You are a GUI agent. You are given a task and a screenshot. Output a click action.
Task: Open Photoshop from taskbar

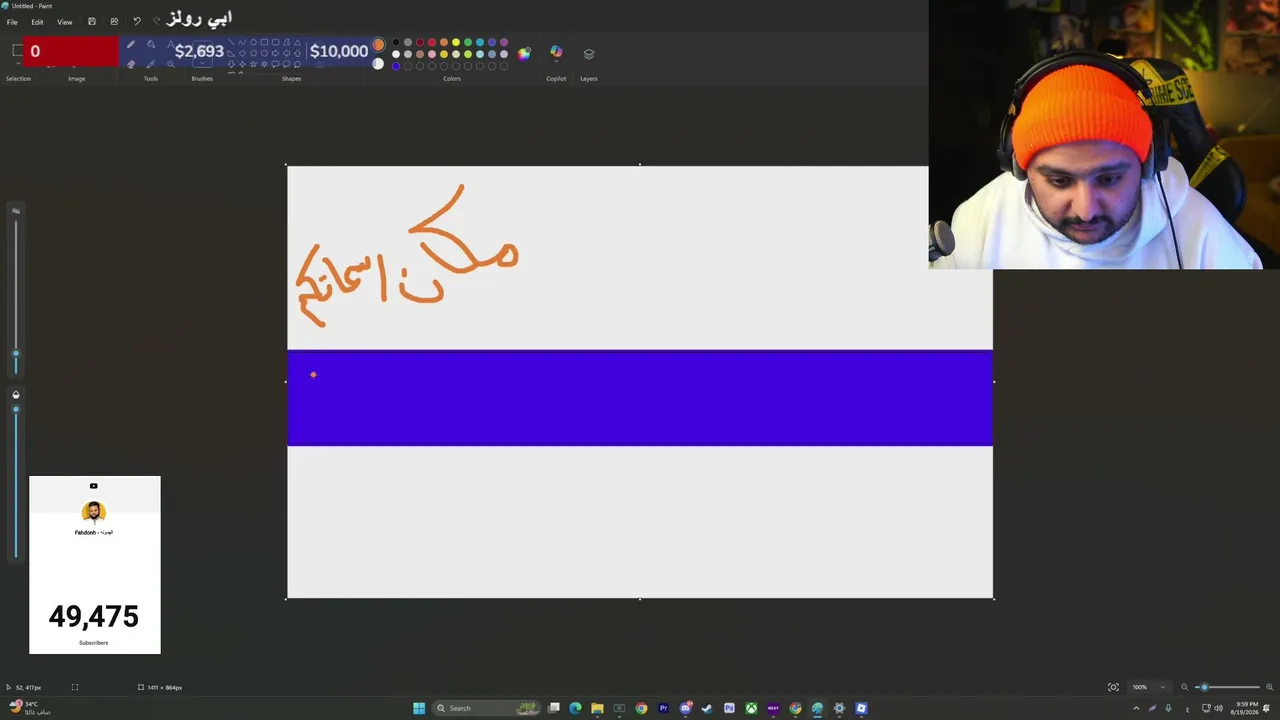[x=729, y=708]
